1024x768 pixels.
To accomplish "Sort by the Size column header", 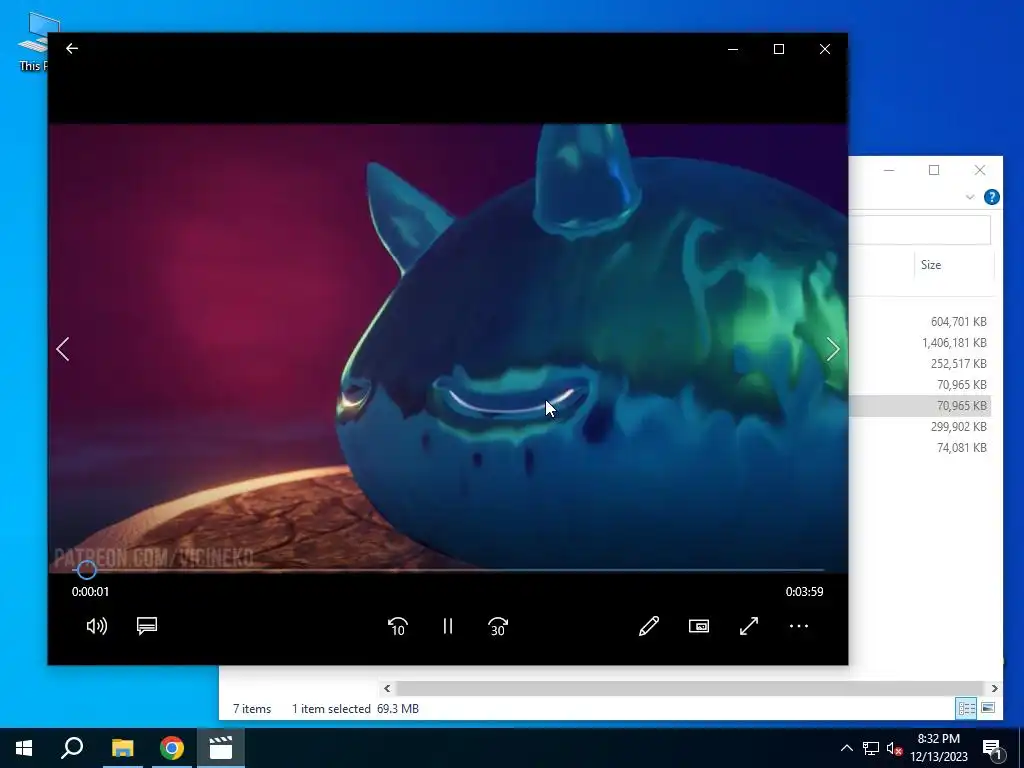I will pyautogui.click(x=931, y=264).
